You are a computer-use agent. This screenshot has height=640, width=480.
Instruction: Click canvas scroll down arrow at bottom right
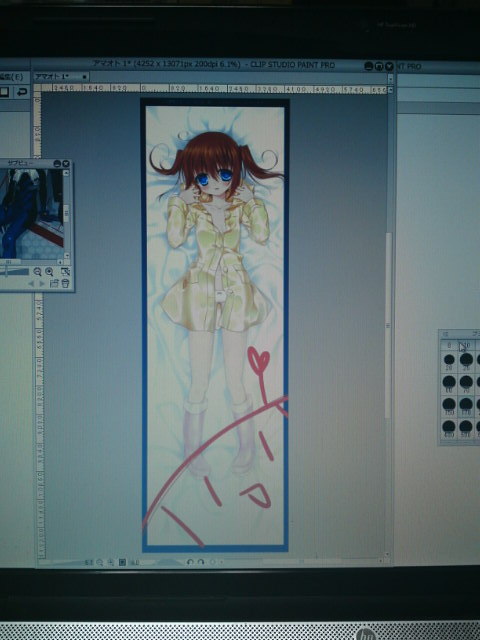[387, 554]
